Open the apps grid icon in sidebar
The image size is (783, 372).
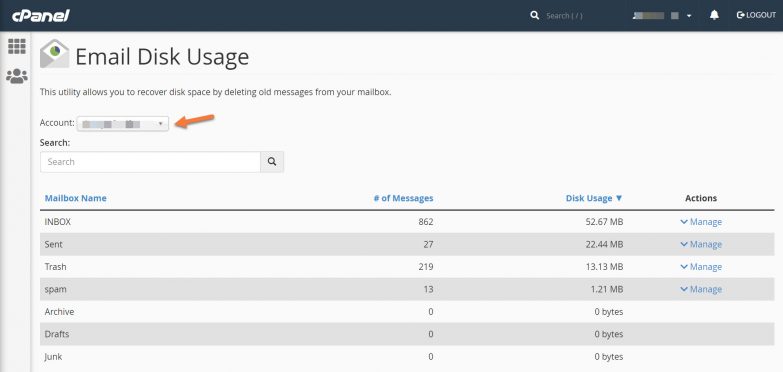(x=16, y=46)
